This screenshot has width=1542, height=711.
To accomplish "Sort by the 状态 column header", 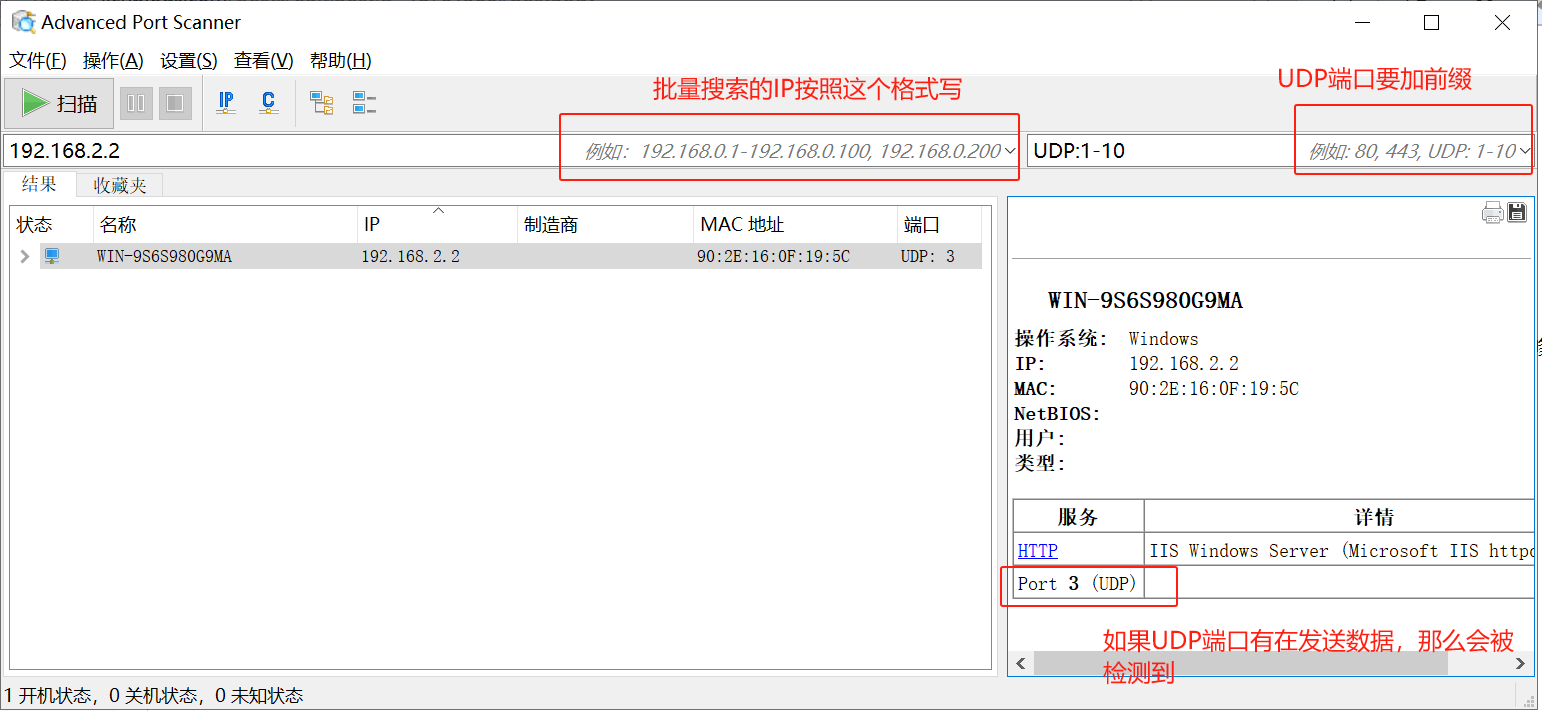I will point(52,225).
